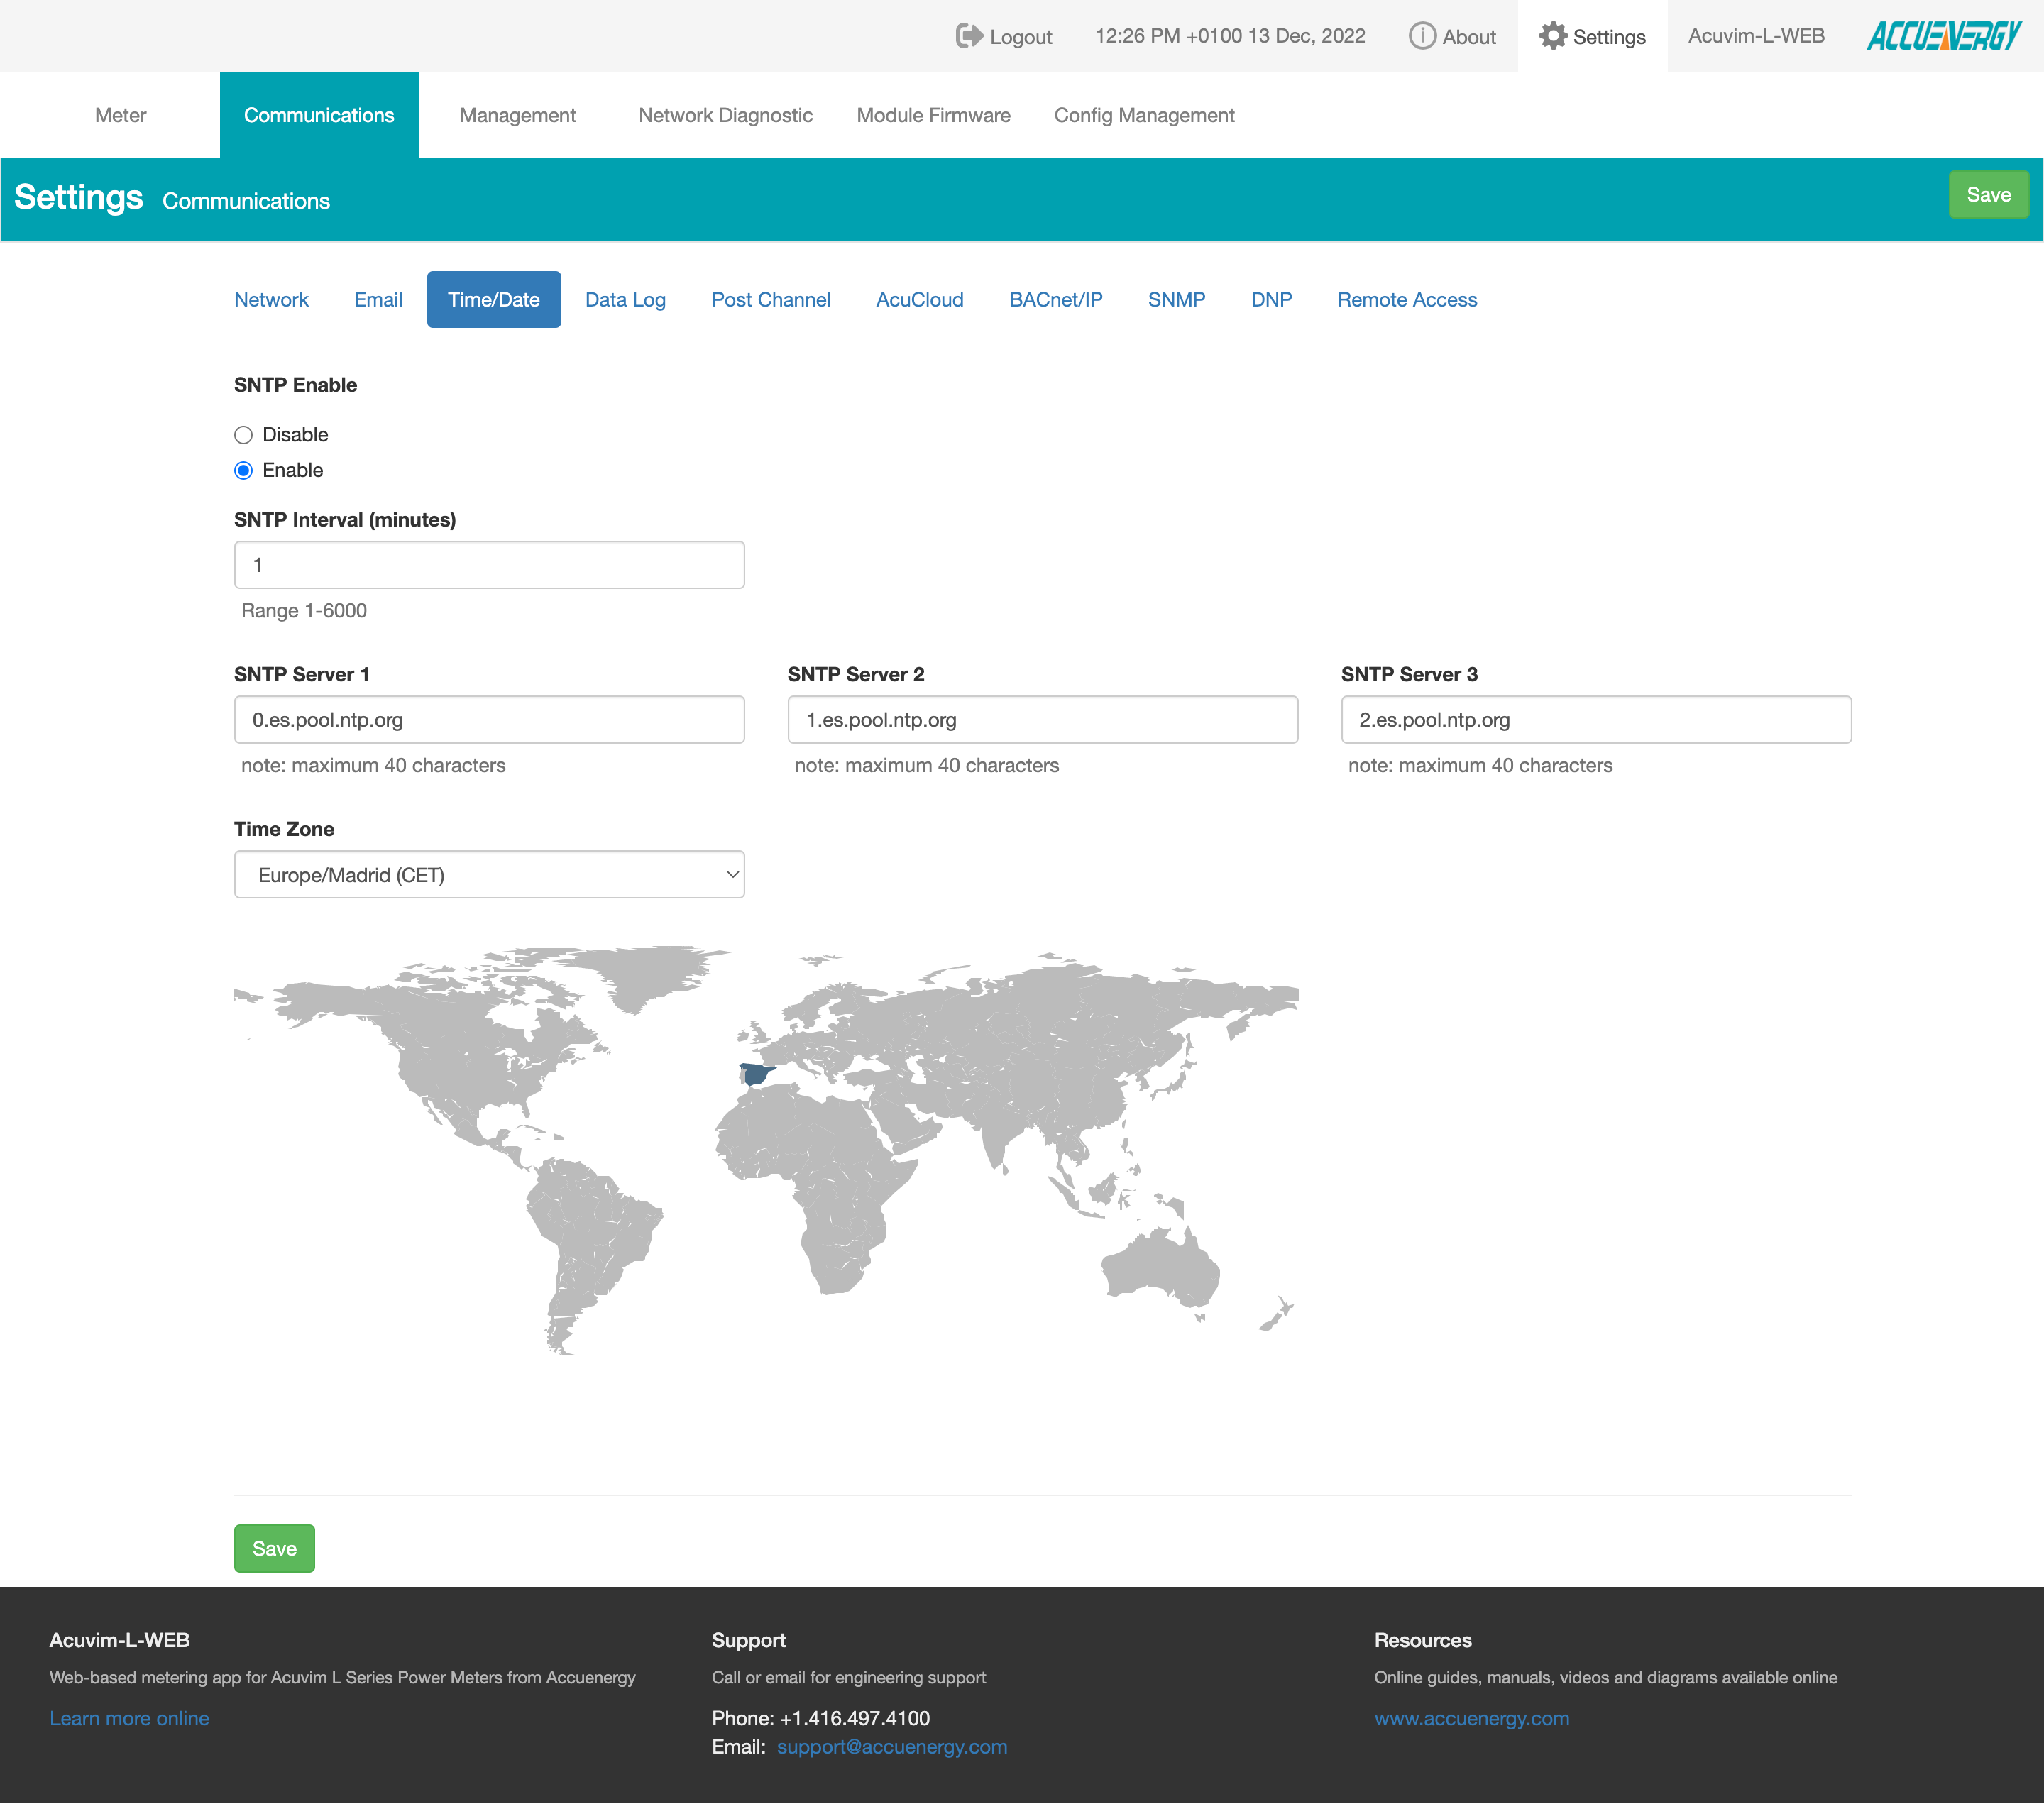Select the Disable SNTP radio button
Viewport: 2044px width, 1804px height.
243,435
